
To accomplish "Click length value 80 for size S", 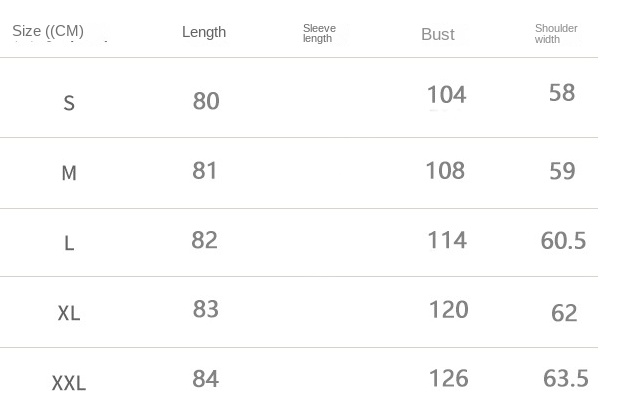I will 206,101.
